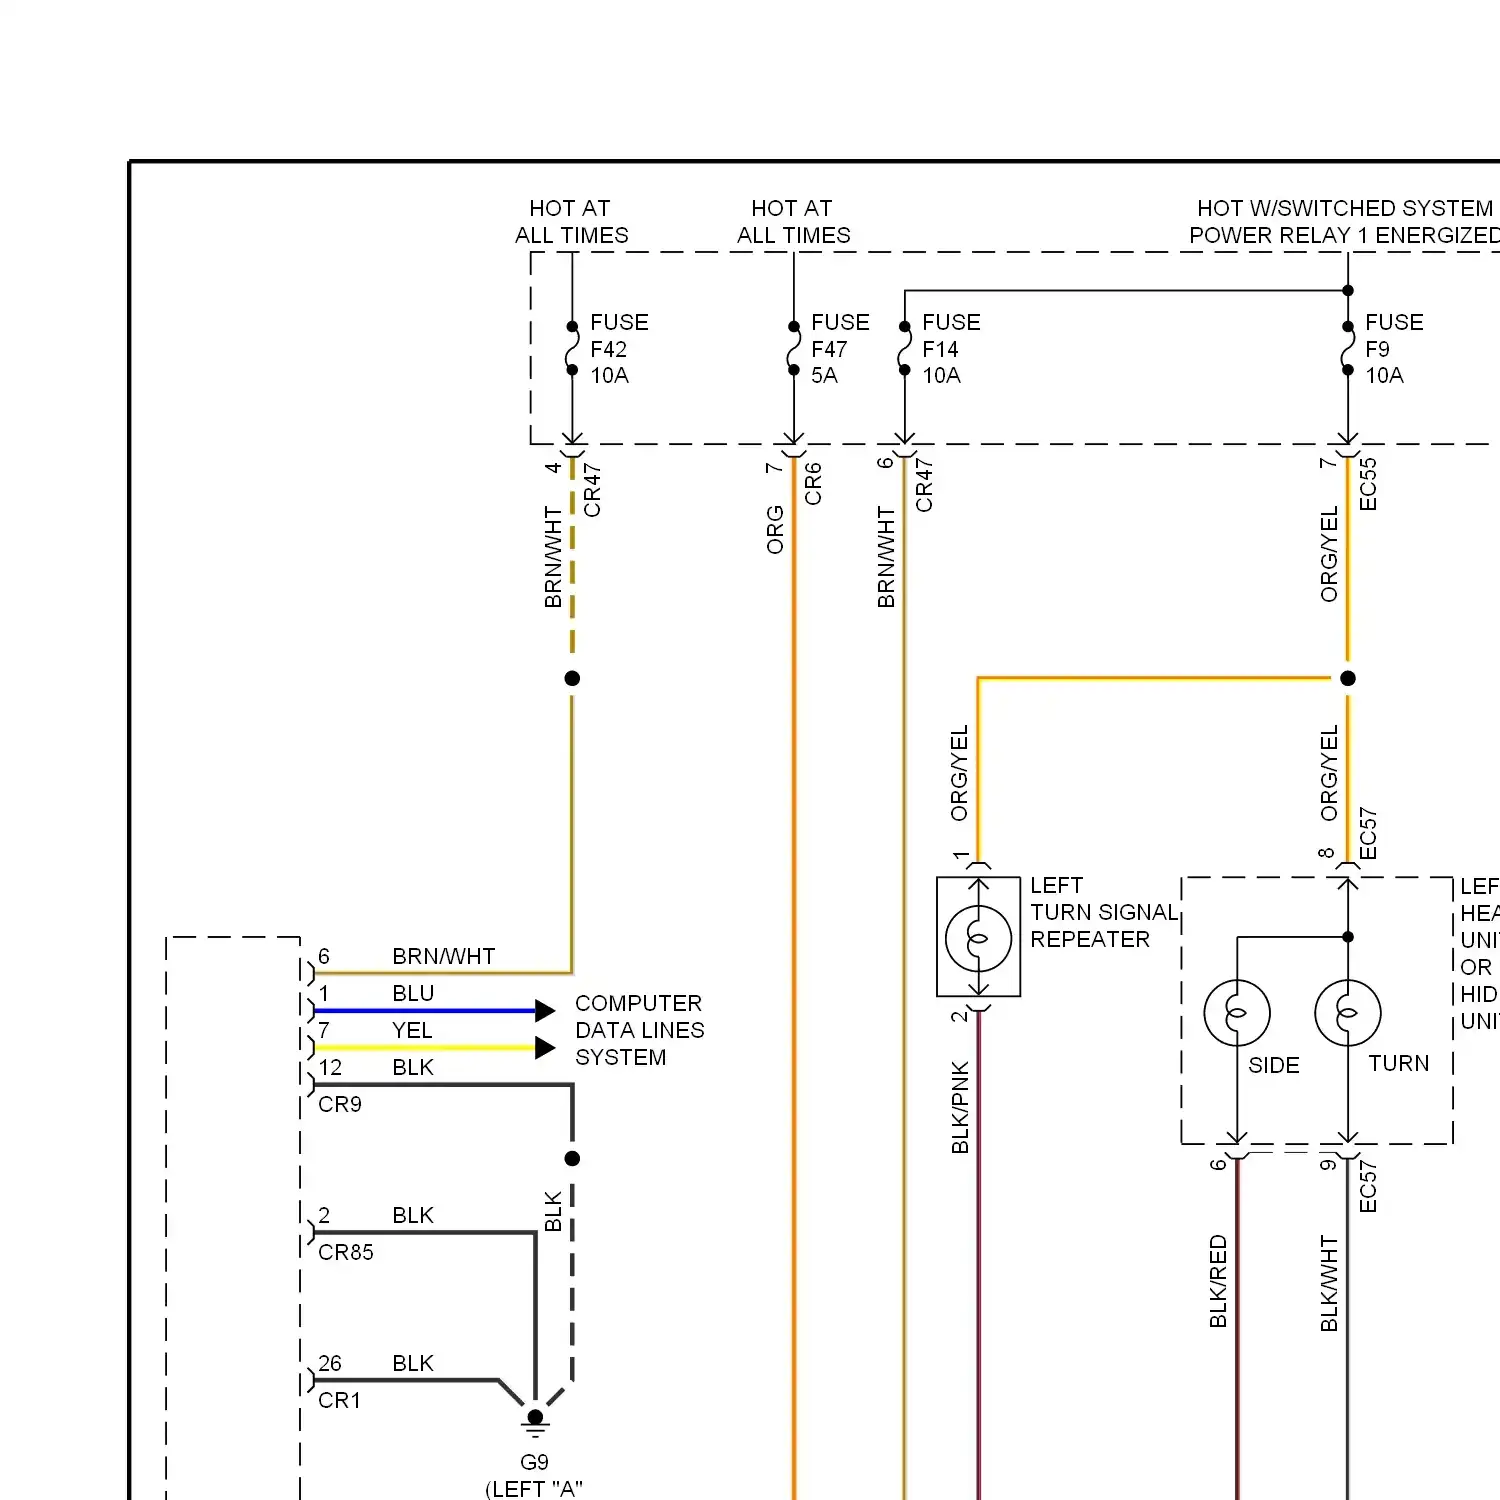Screen dimensions: 1500x1500
Task: Click the FUSE F9 10A label
Action: tap(1394, 349)
